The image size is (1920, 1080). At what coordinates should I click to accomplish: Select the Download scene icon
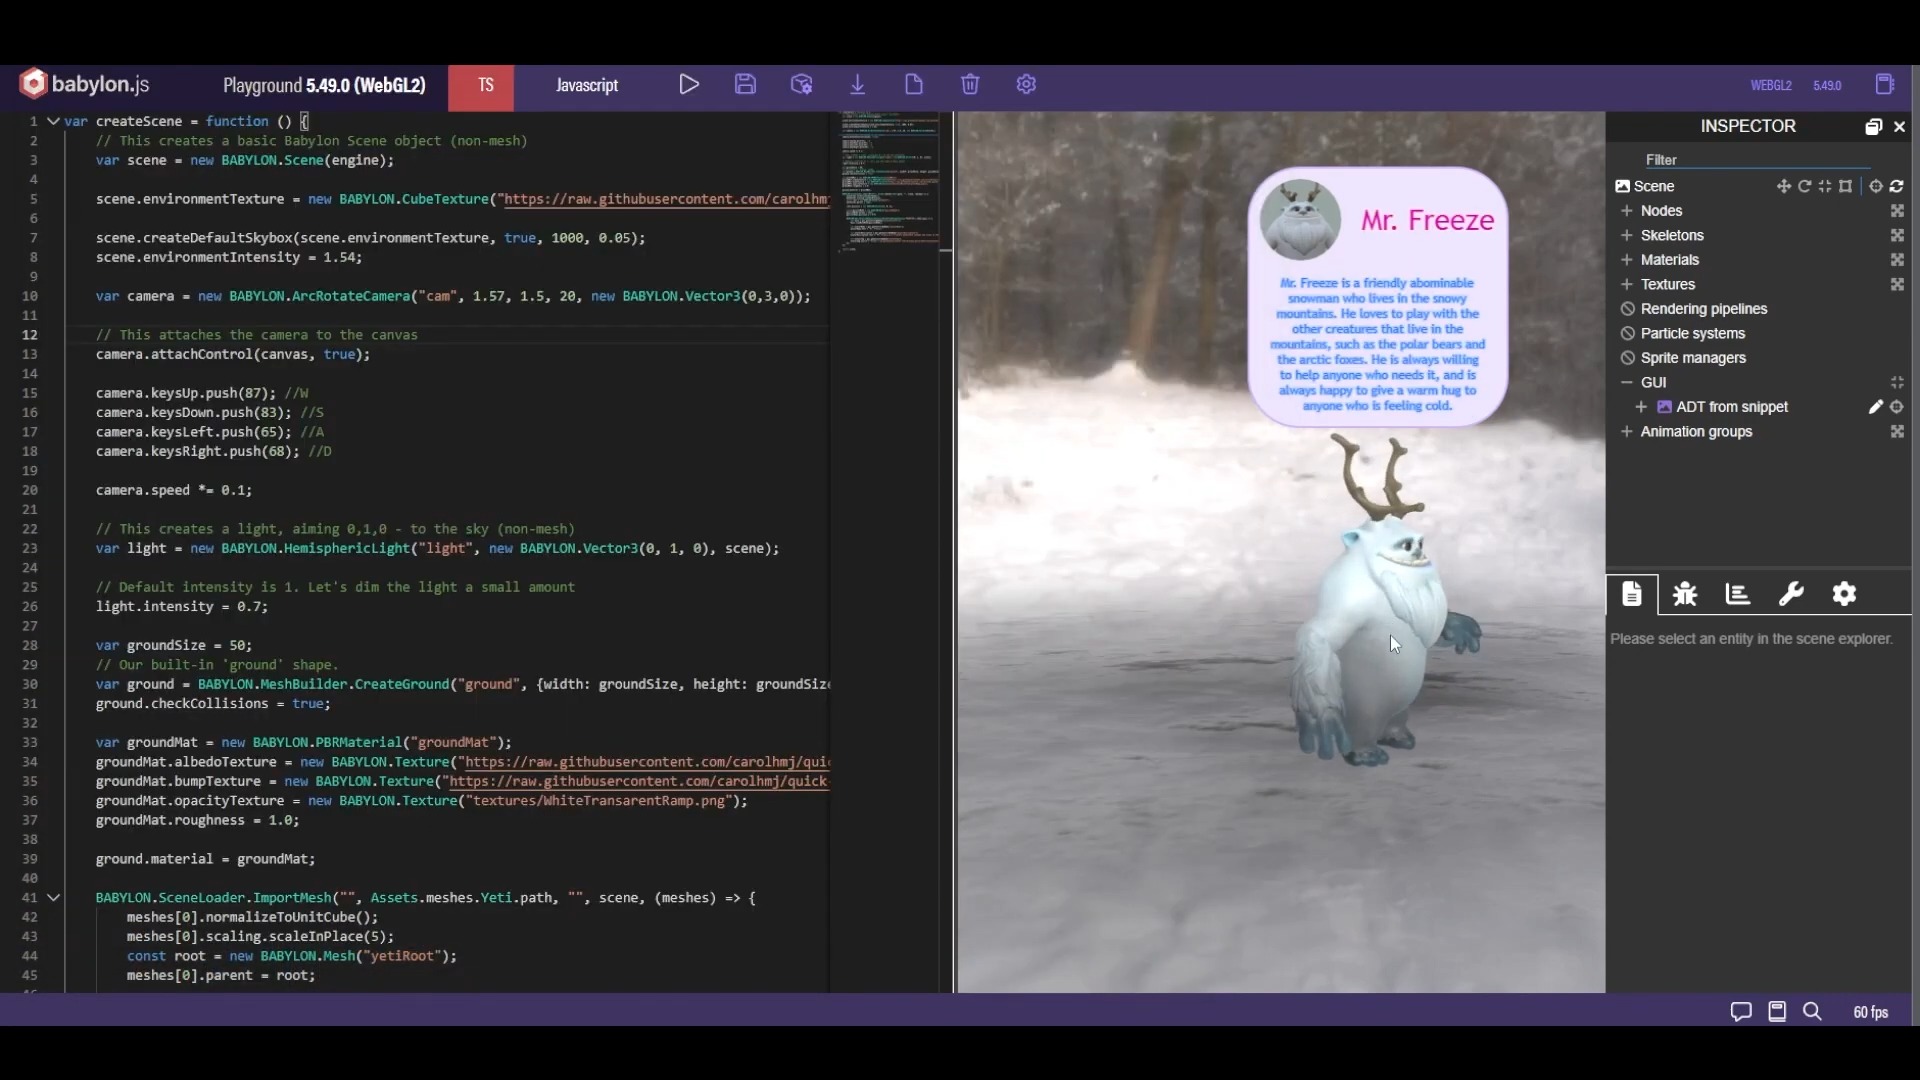pos(857,83)
